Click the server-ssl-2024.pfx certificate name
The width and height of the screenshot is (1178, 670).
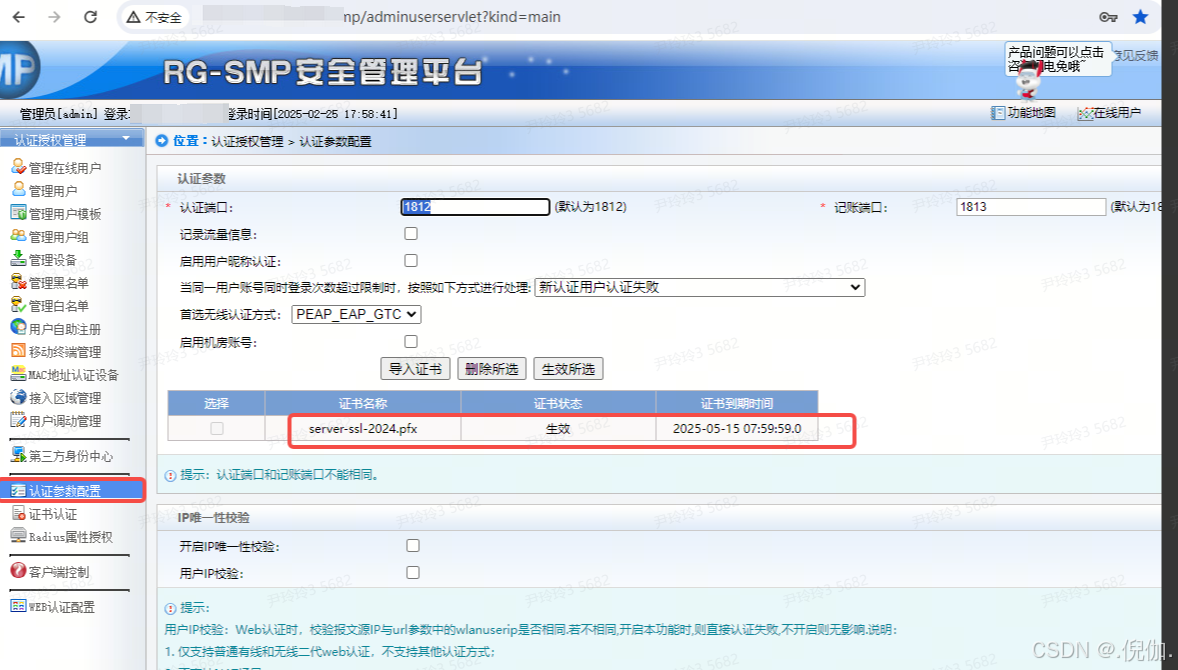point(363,428)
